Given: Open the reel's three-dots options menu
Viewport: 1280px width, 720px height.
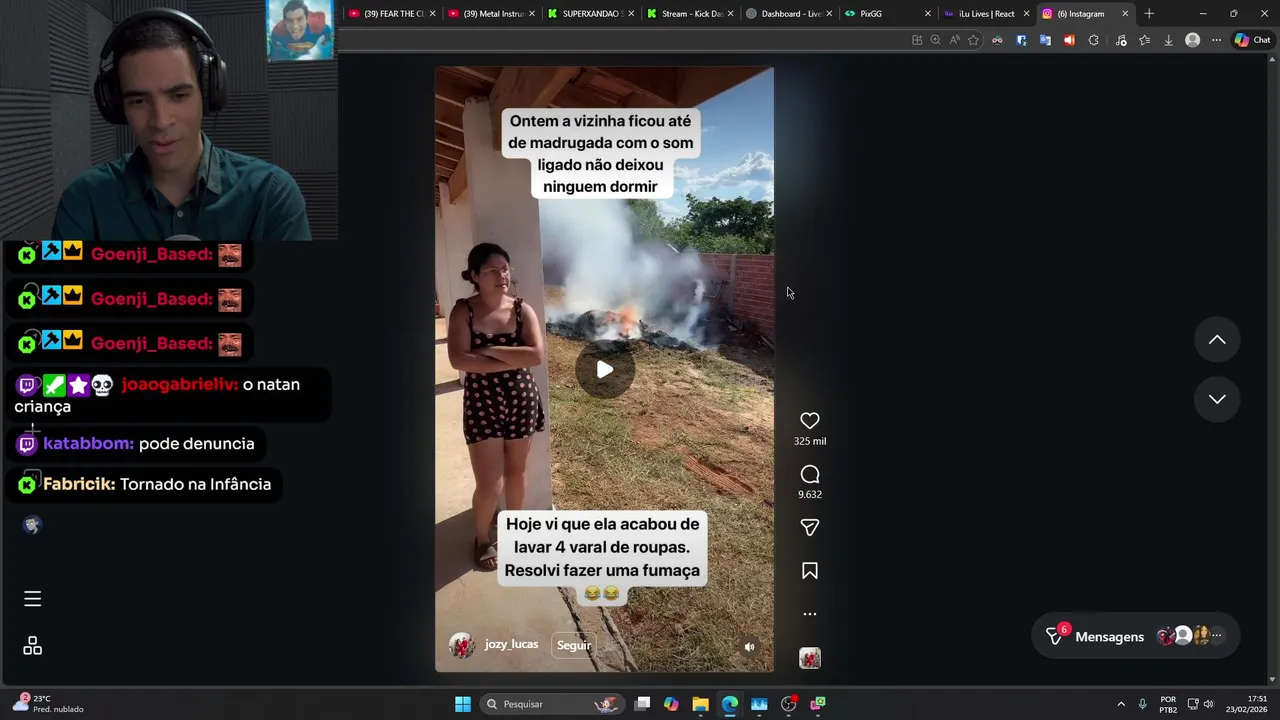Looking at the screenshot, I should pyautogui.click(x=810, y=614).
